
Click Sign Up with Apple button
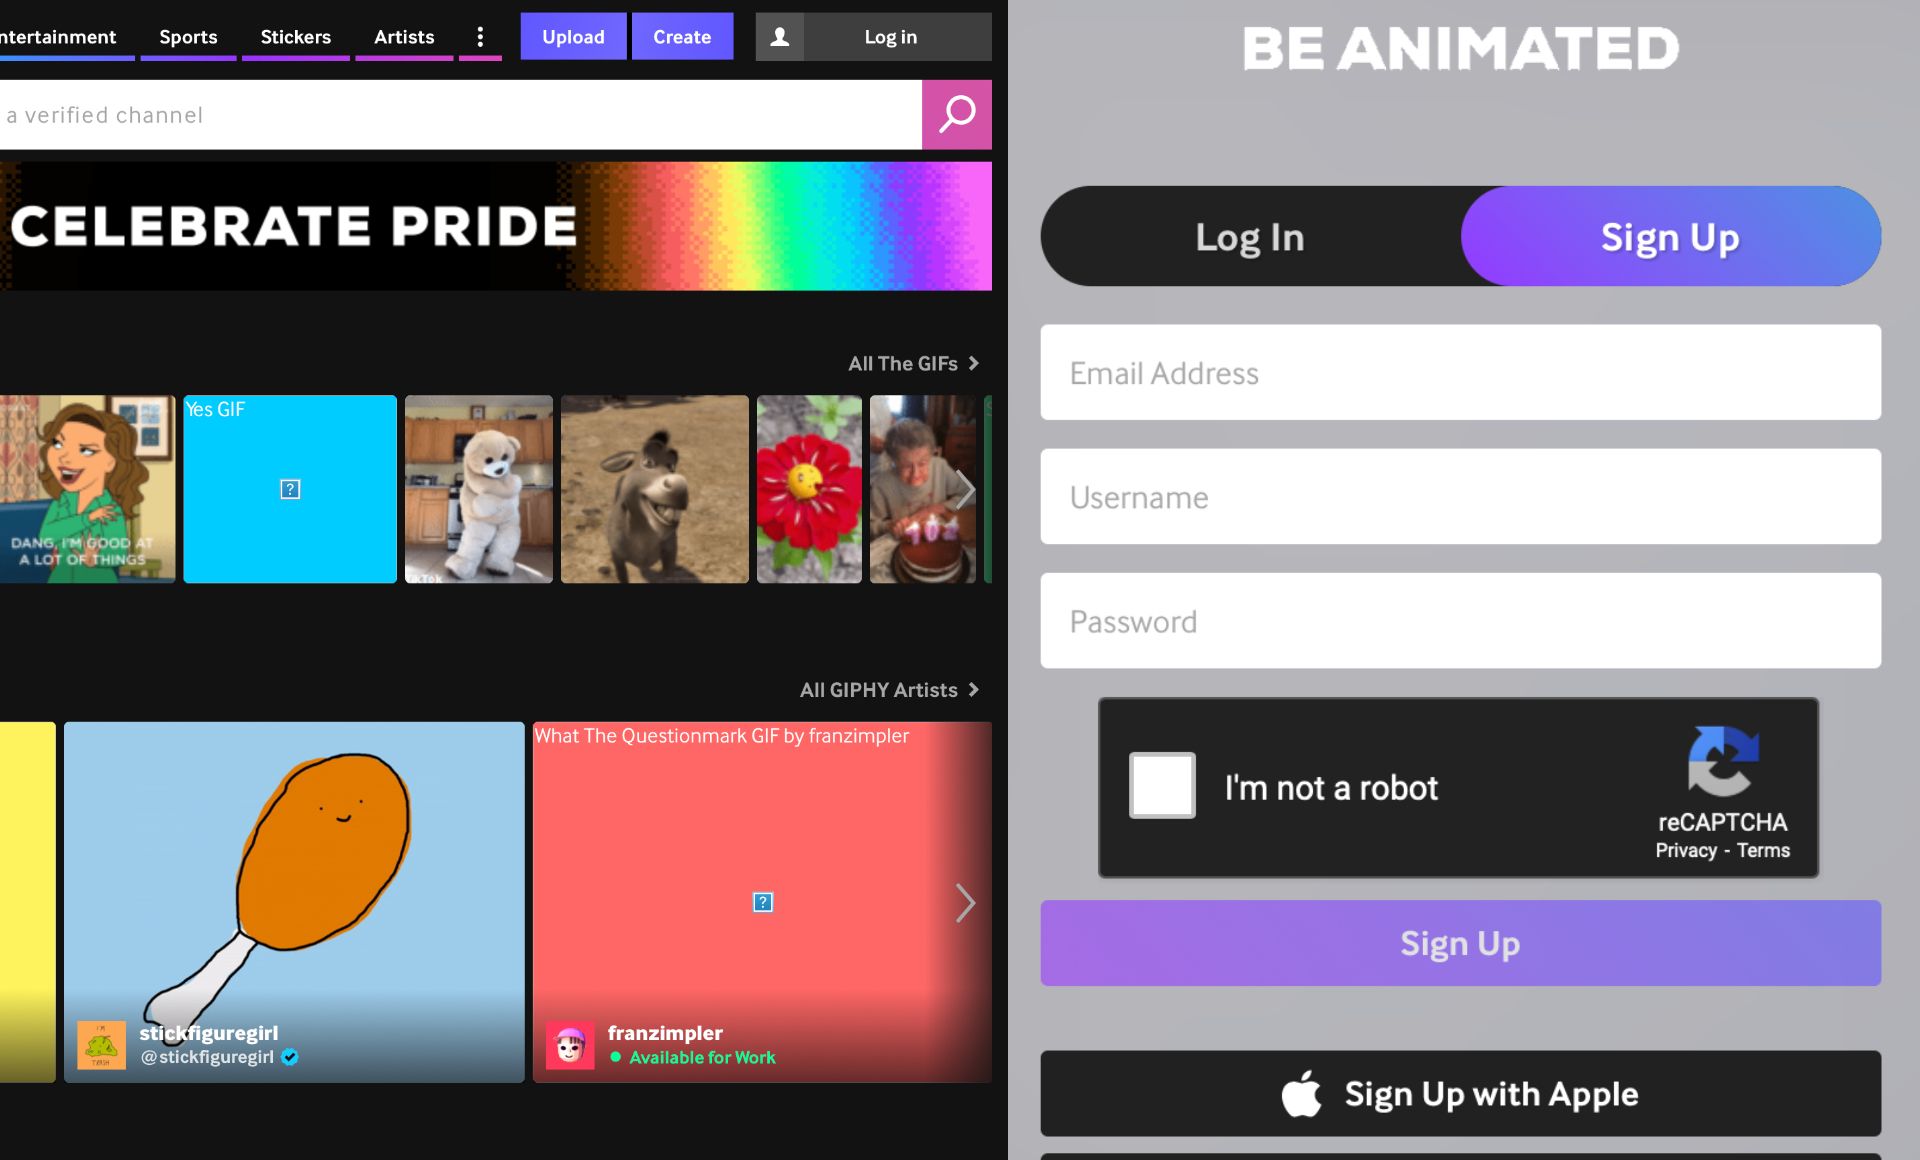tap(1460, 1093)
